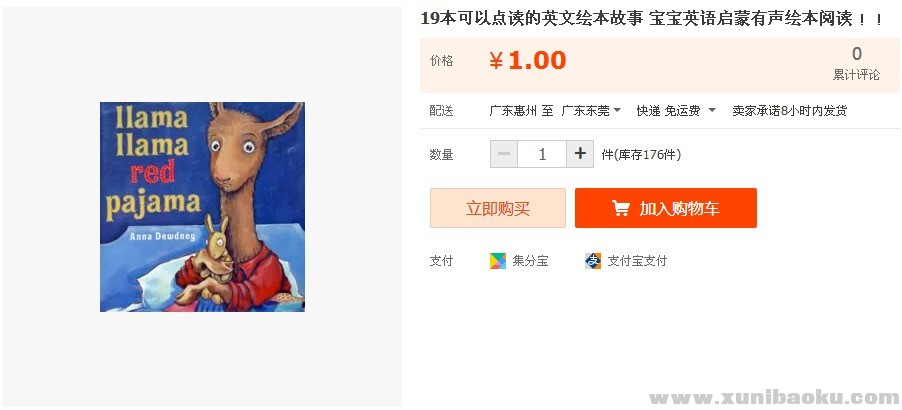Decrease quantity with the minus button
This screenshot has width=902, height=410.
click(x=504, y=154)
